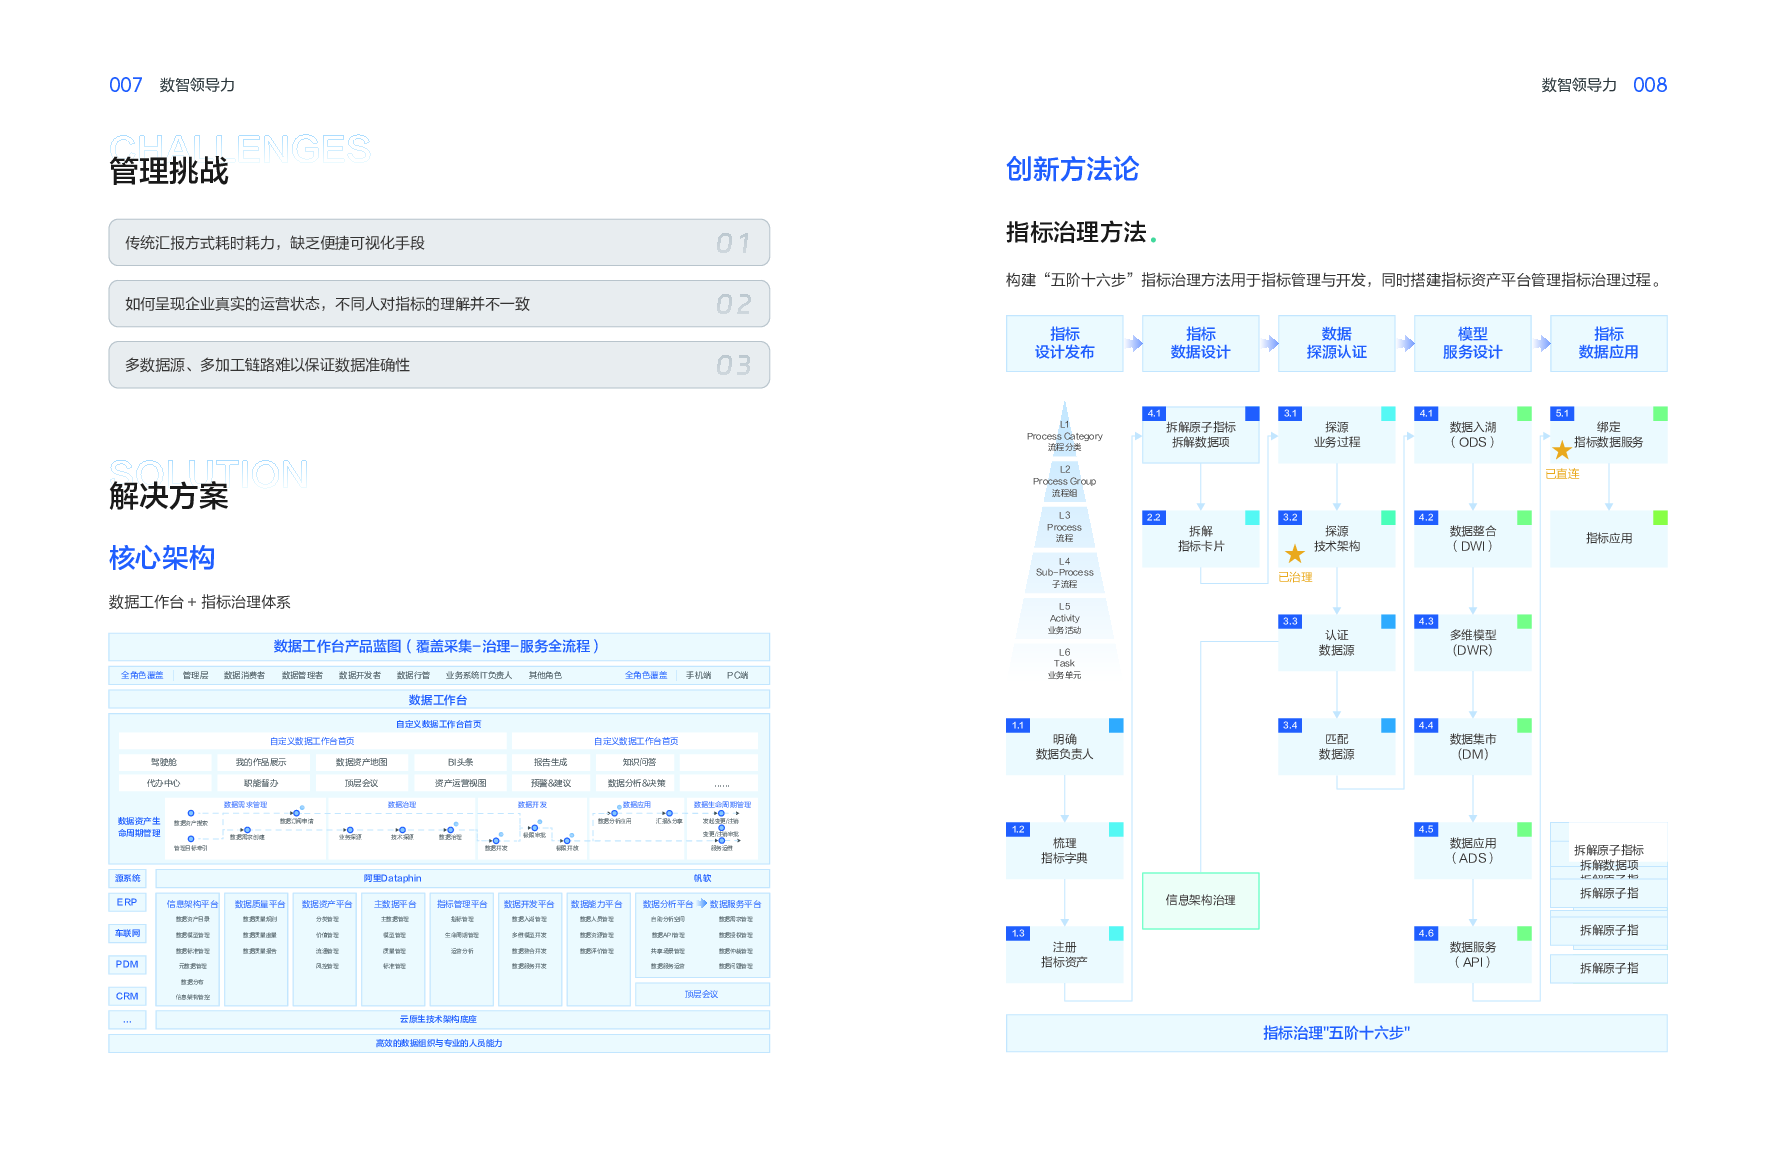Screen dimensions: 1776x1162
Task: Click the orange star above 已直连
Action: pyautogui.click(x=1561, y=451)
